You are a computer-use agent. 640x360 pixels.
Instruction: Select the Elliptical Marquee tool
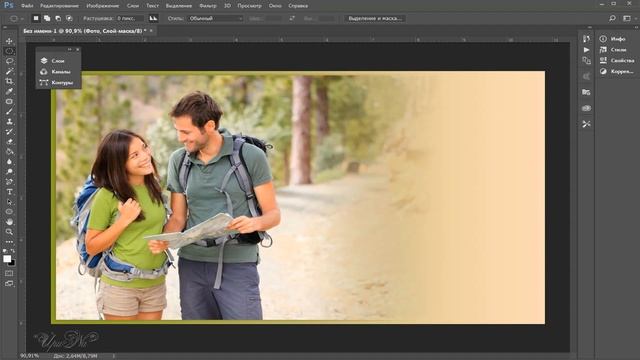pos(9,51)
